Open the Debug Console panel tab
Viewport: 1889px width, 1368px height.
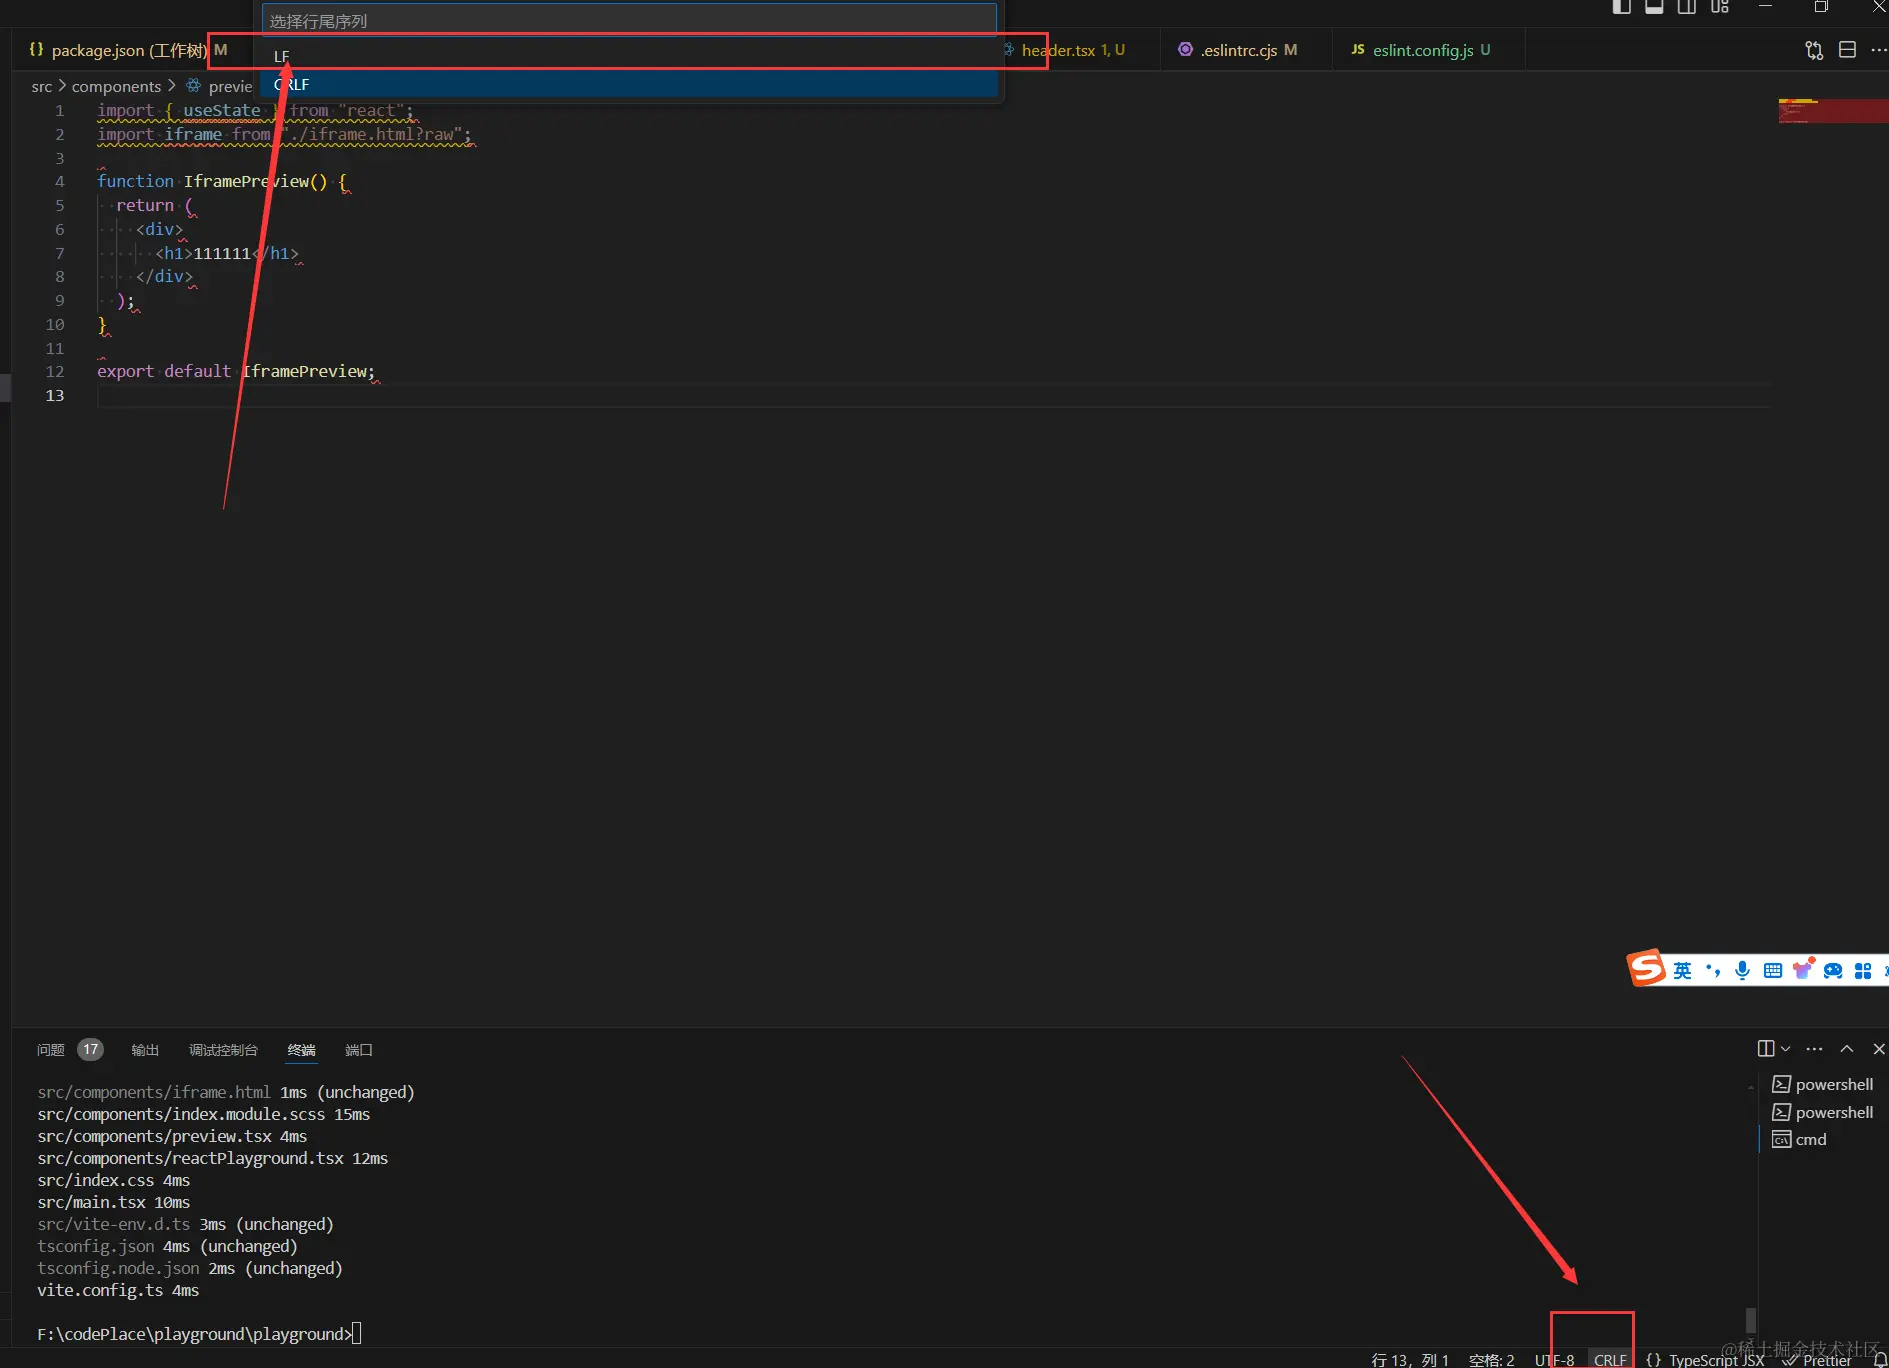tap(223, 1050)
